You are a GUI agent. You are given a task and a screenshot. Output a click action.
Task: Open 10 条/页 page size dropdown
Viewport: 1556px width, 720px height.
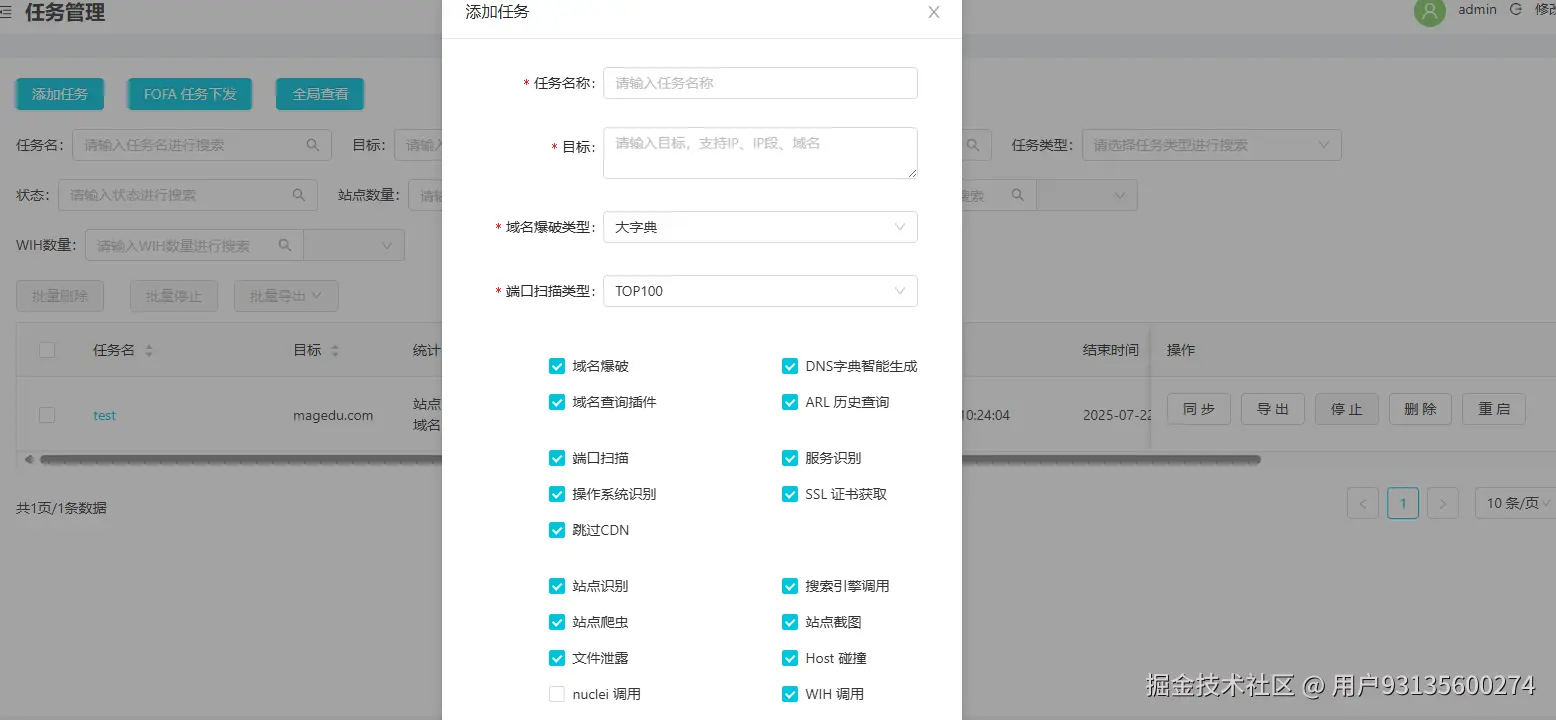tap(1516, 503)
